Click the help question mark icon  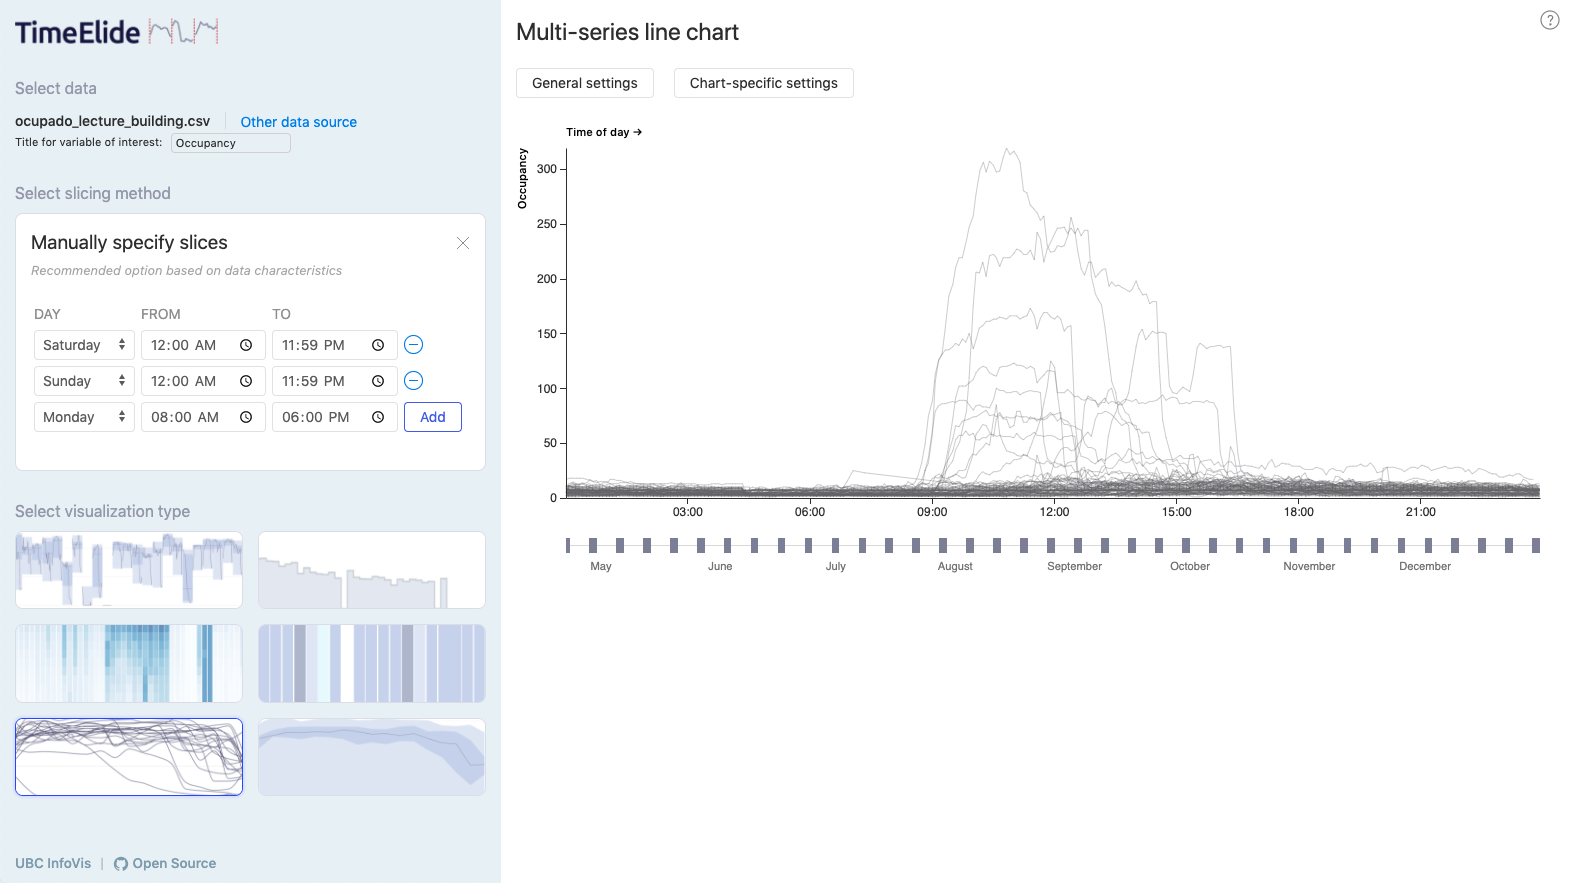1549,20
